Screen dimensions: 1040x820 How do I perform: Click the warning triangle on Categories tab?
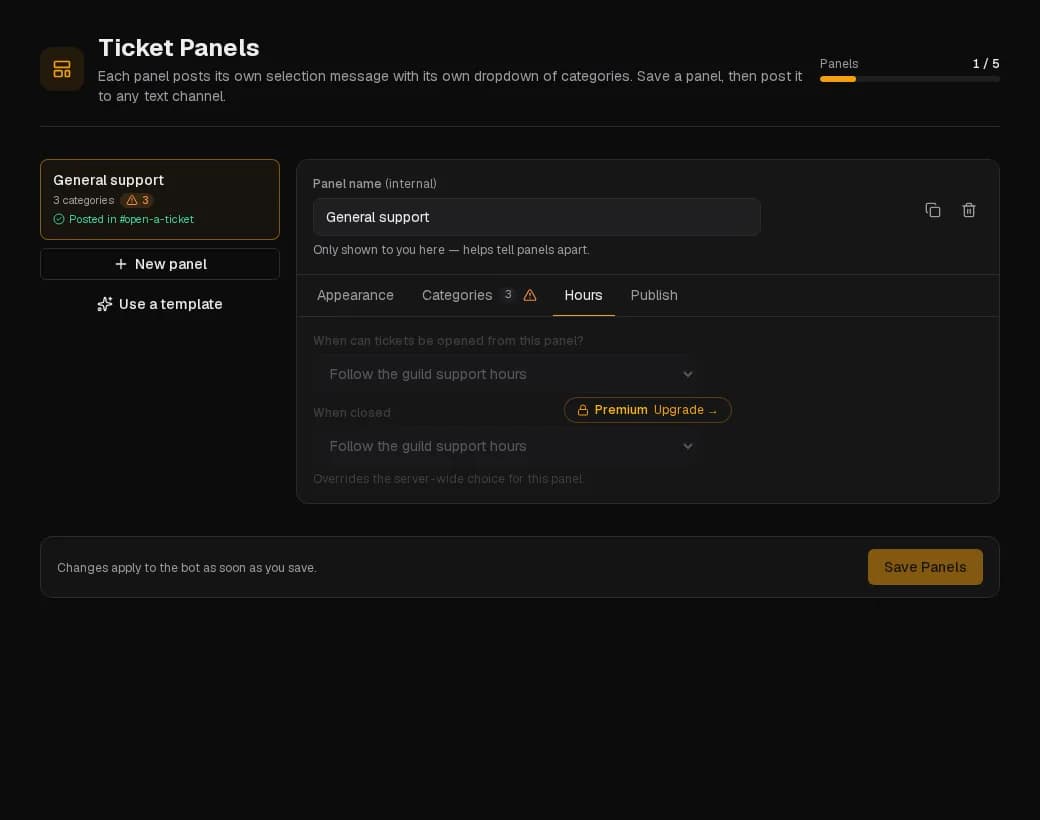click(529, 295)
